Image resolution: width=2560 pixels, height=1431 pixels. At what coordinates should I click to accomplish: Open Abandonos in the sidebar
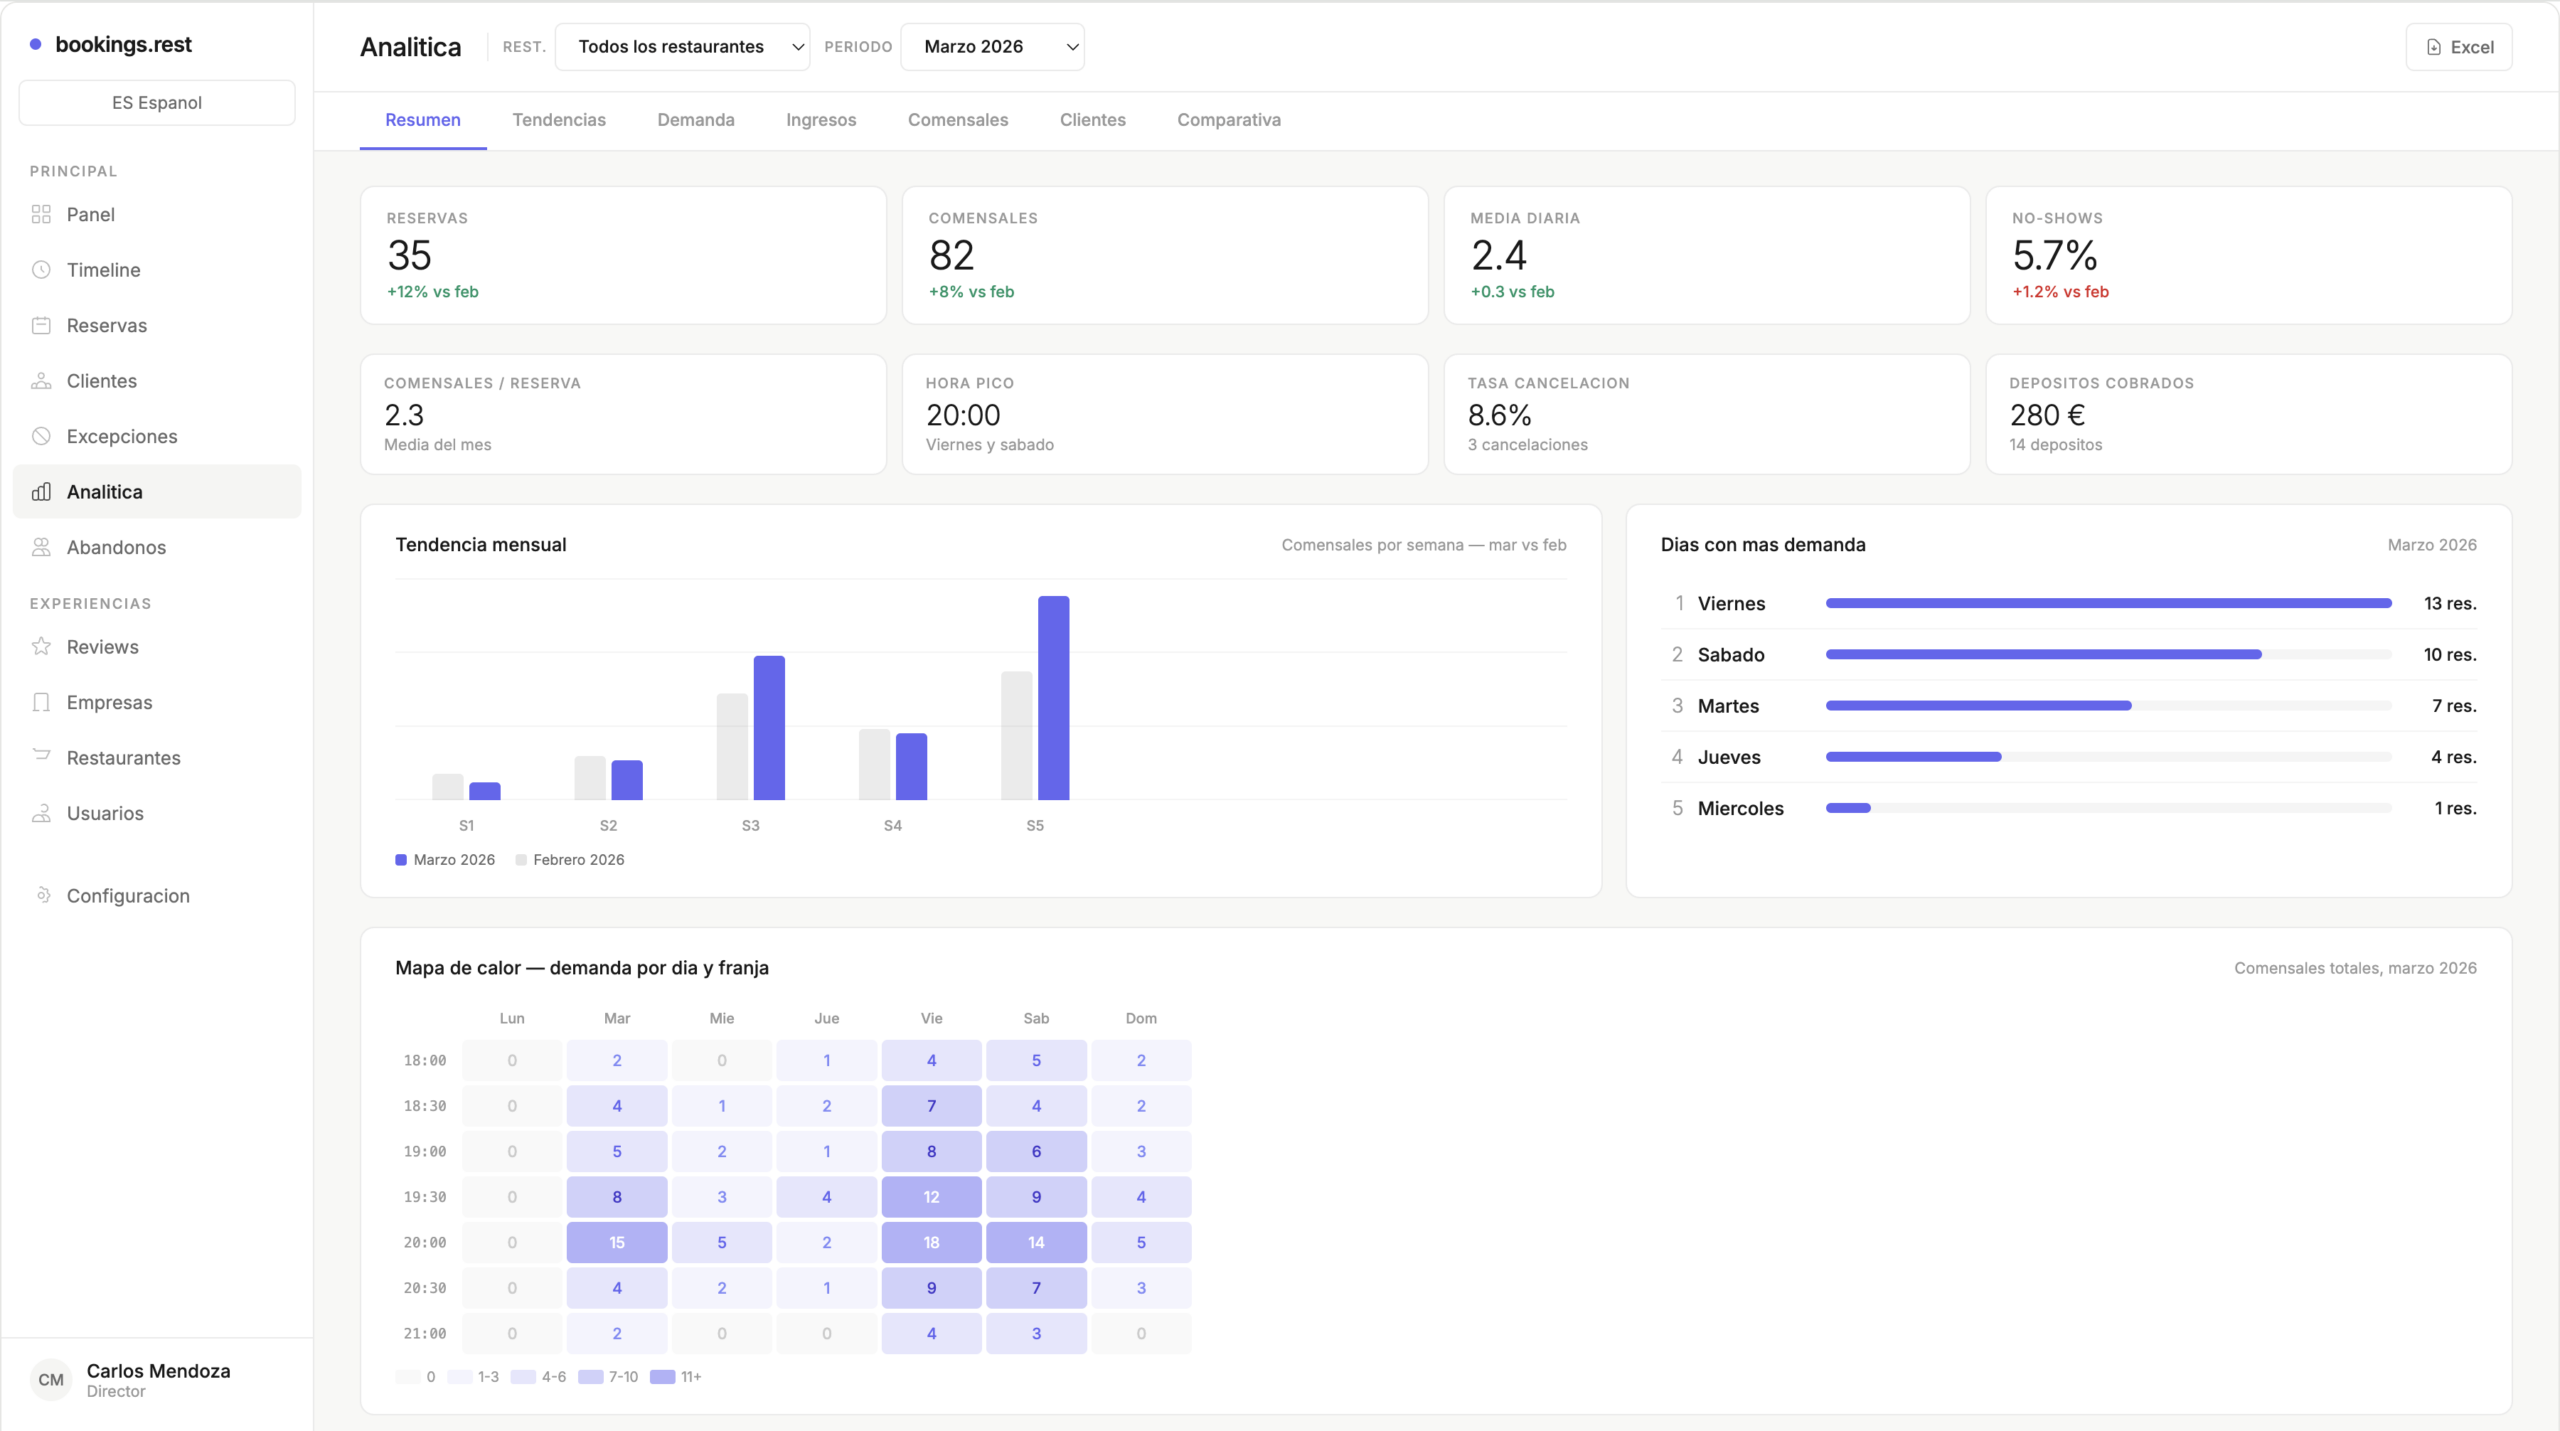pos(157,547)
